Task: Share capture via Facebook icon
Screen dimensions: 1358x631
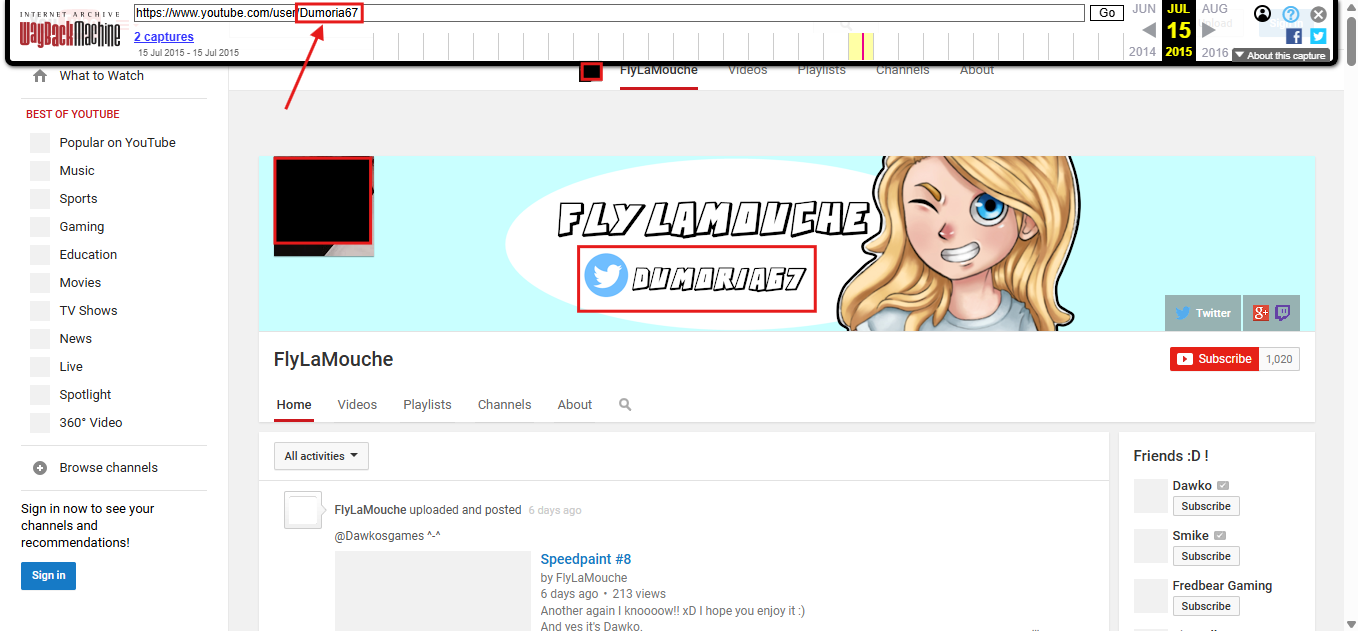Action: tap(1294, 36)
